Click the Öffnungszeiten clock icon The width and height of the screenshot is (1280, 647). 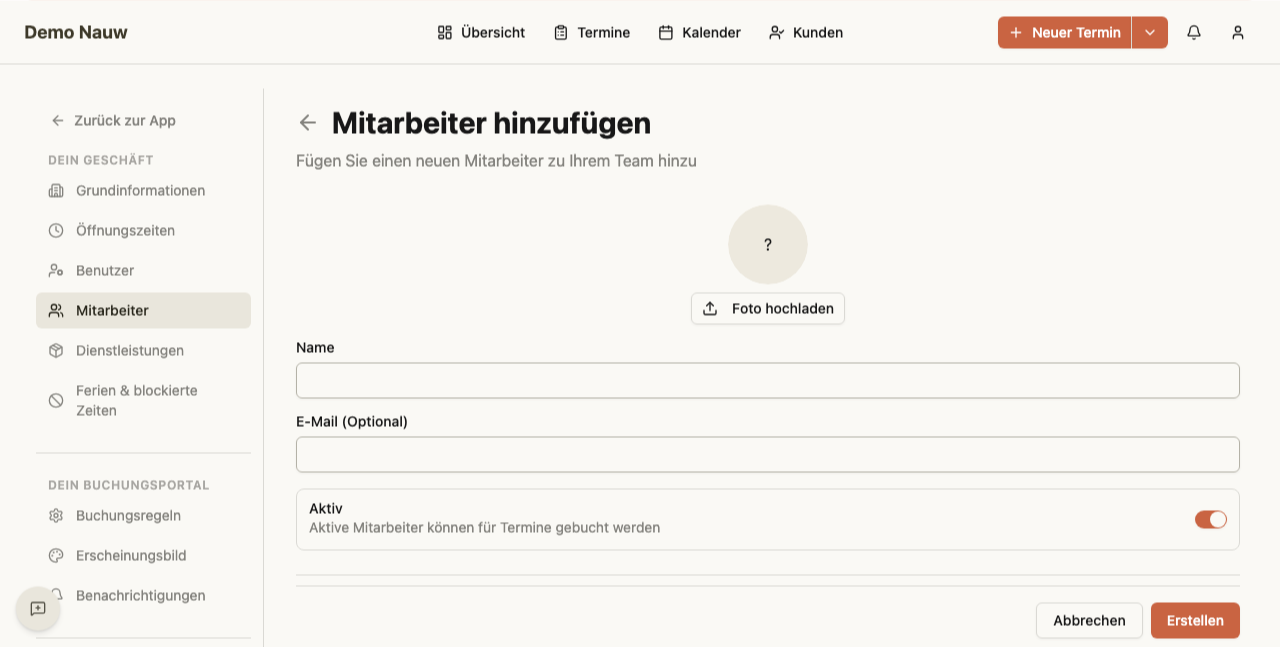coord(56,230)
